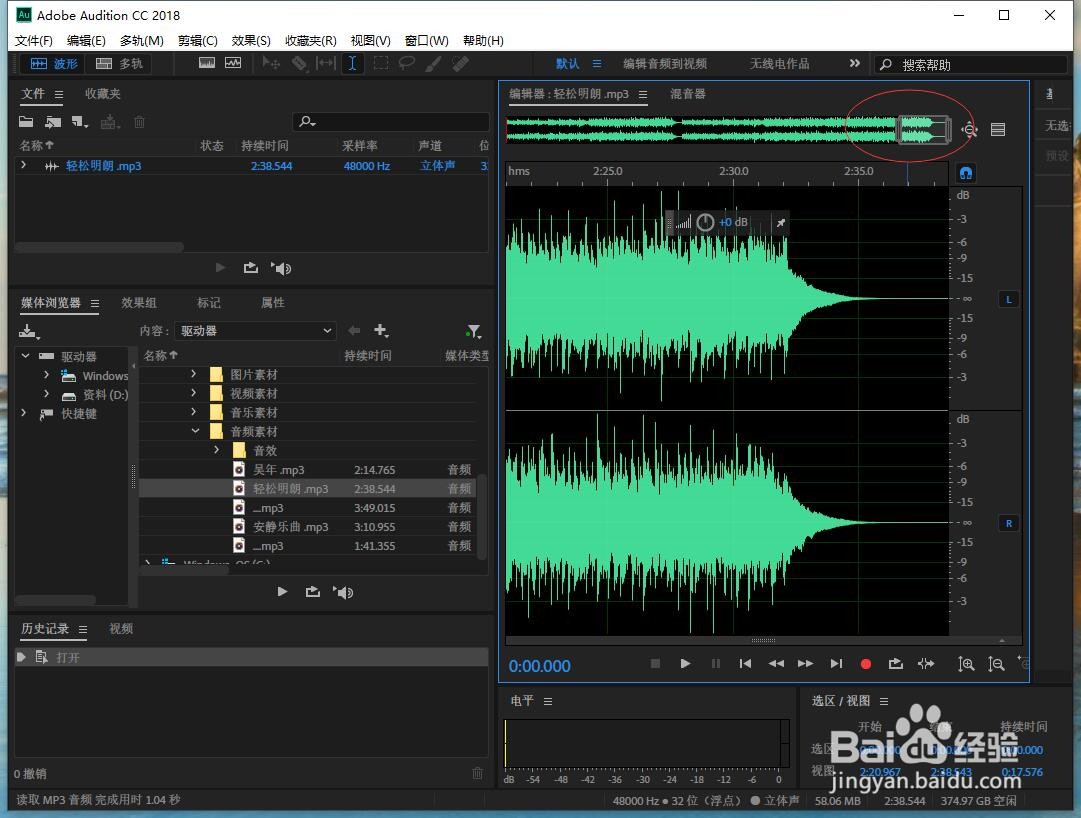
Task: Expand the workspace overflow list
Action: pyautogui.click(x=855, y=63)
